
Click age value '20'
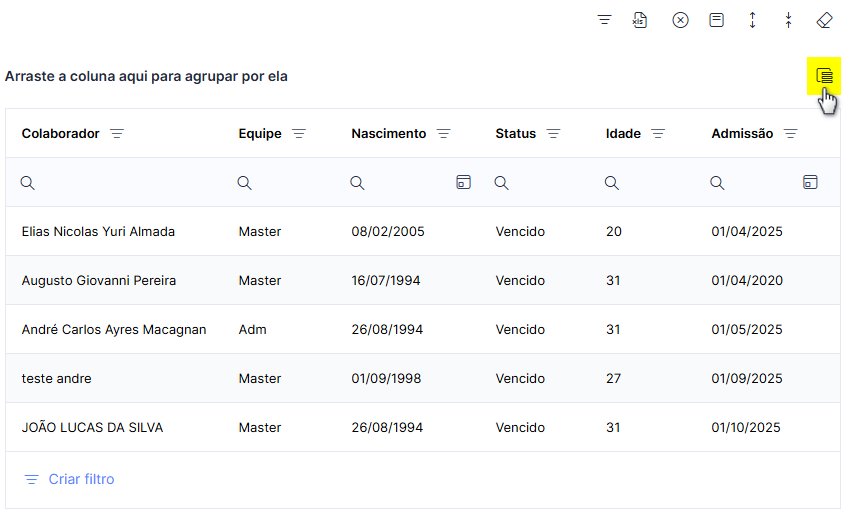[x=614, y=232]
